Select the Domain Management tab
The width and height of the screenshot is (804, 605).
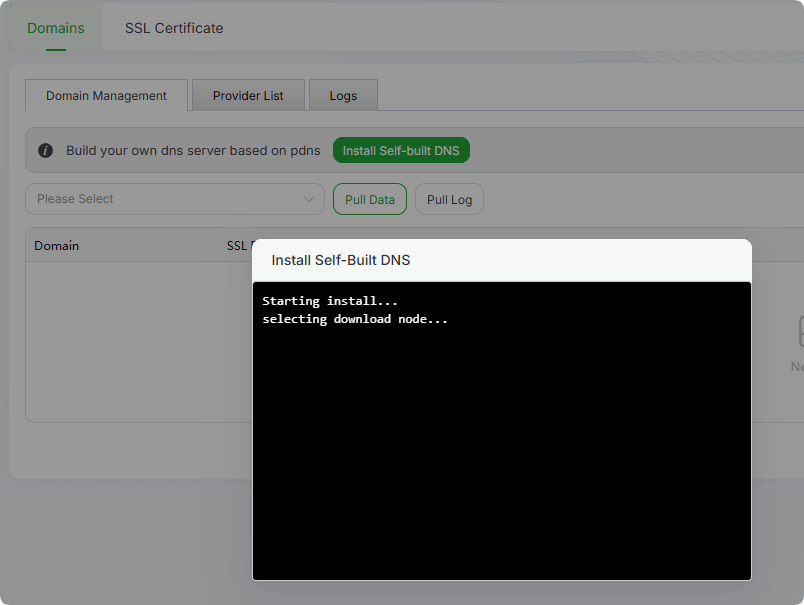tap(106, 95)
